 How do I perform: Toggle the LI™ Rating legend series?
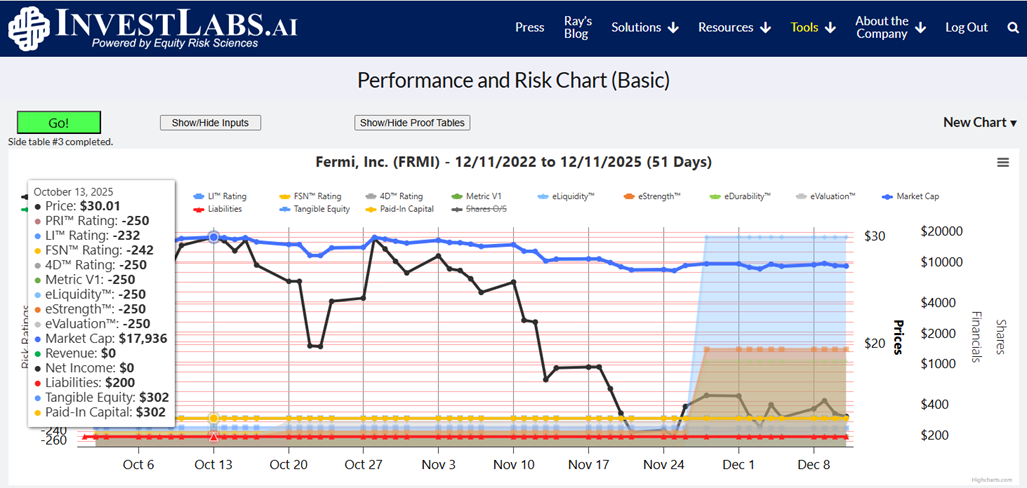226,197
